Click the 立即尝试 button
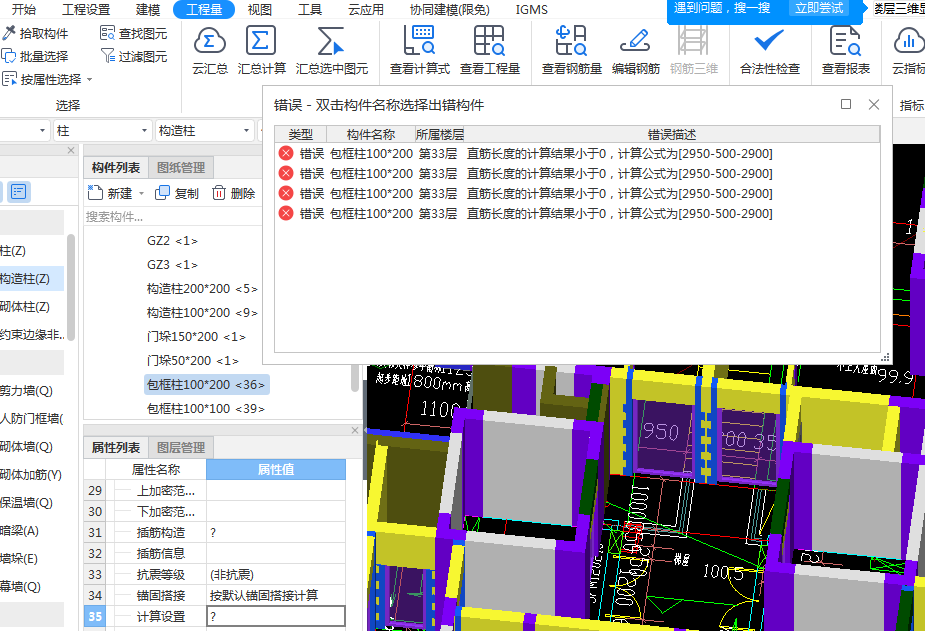Image resolution: width=925 pixels, height=631 pixels. coord(819,8)
